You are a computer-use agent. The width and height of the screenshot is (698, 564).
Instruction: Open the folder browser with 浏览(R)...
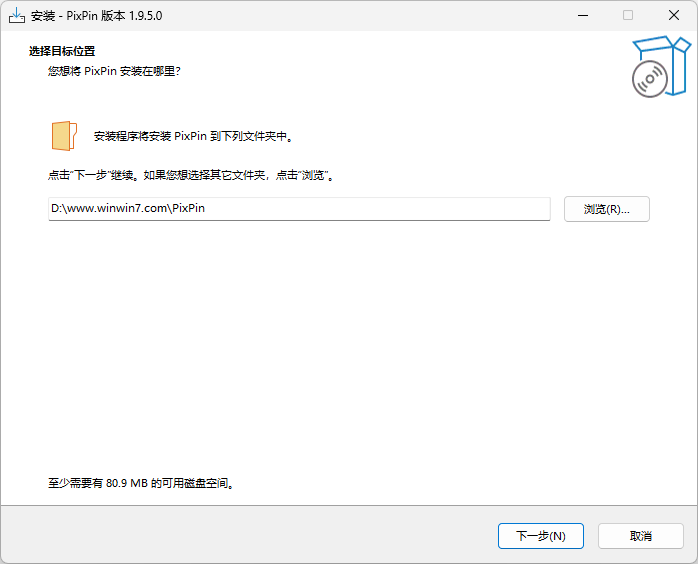(606, 209)
